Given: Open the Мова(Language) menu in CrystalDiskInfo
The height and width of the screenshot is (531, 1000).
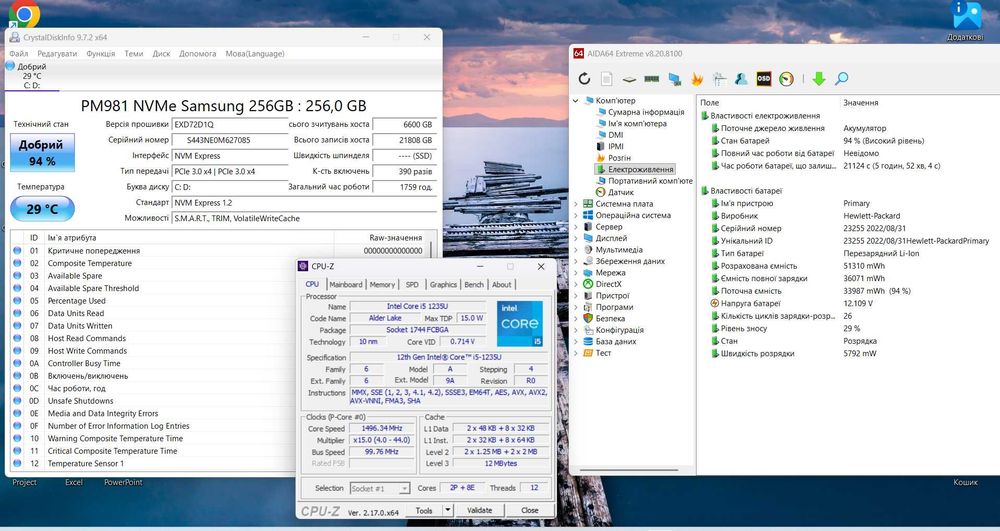Looking at the screenshot, I should point(254,54).
